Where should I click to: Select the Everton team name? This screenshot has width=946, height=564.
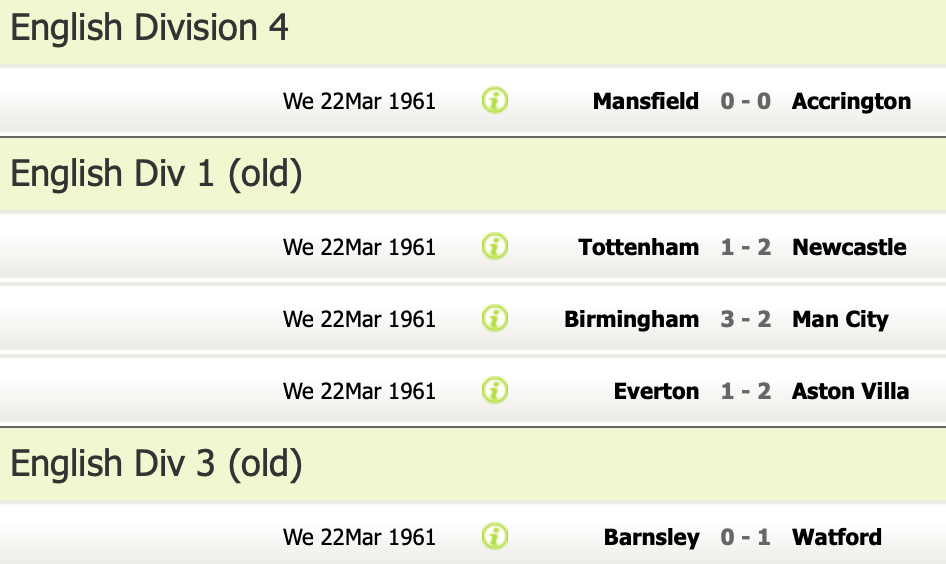coord(656,391)
